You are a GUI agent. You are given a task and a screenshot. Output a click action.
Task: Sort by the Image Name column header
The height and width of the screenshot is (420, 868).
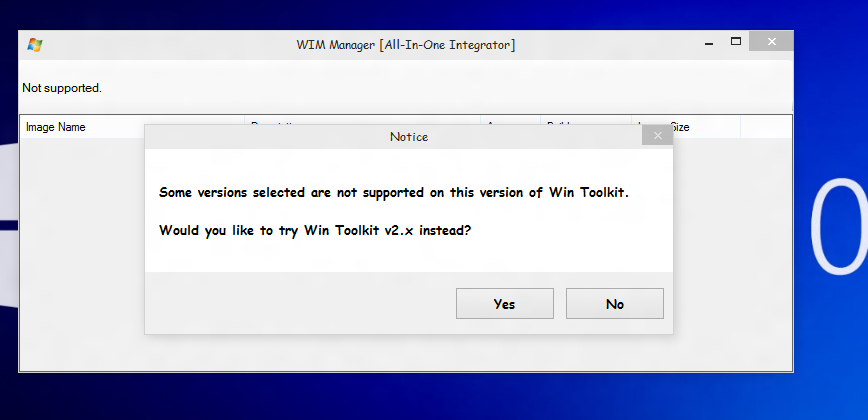pyautogui.click(x=56, y=127)
